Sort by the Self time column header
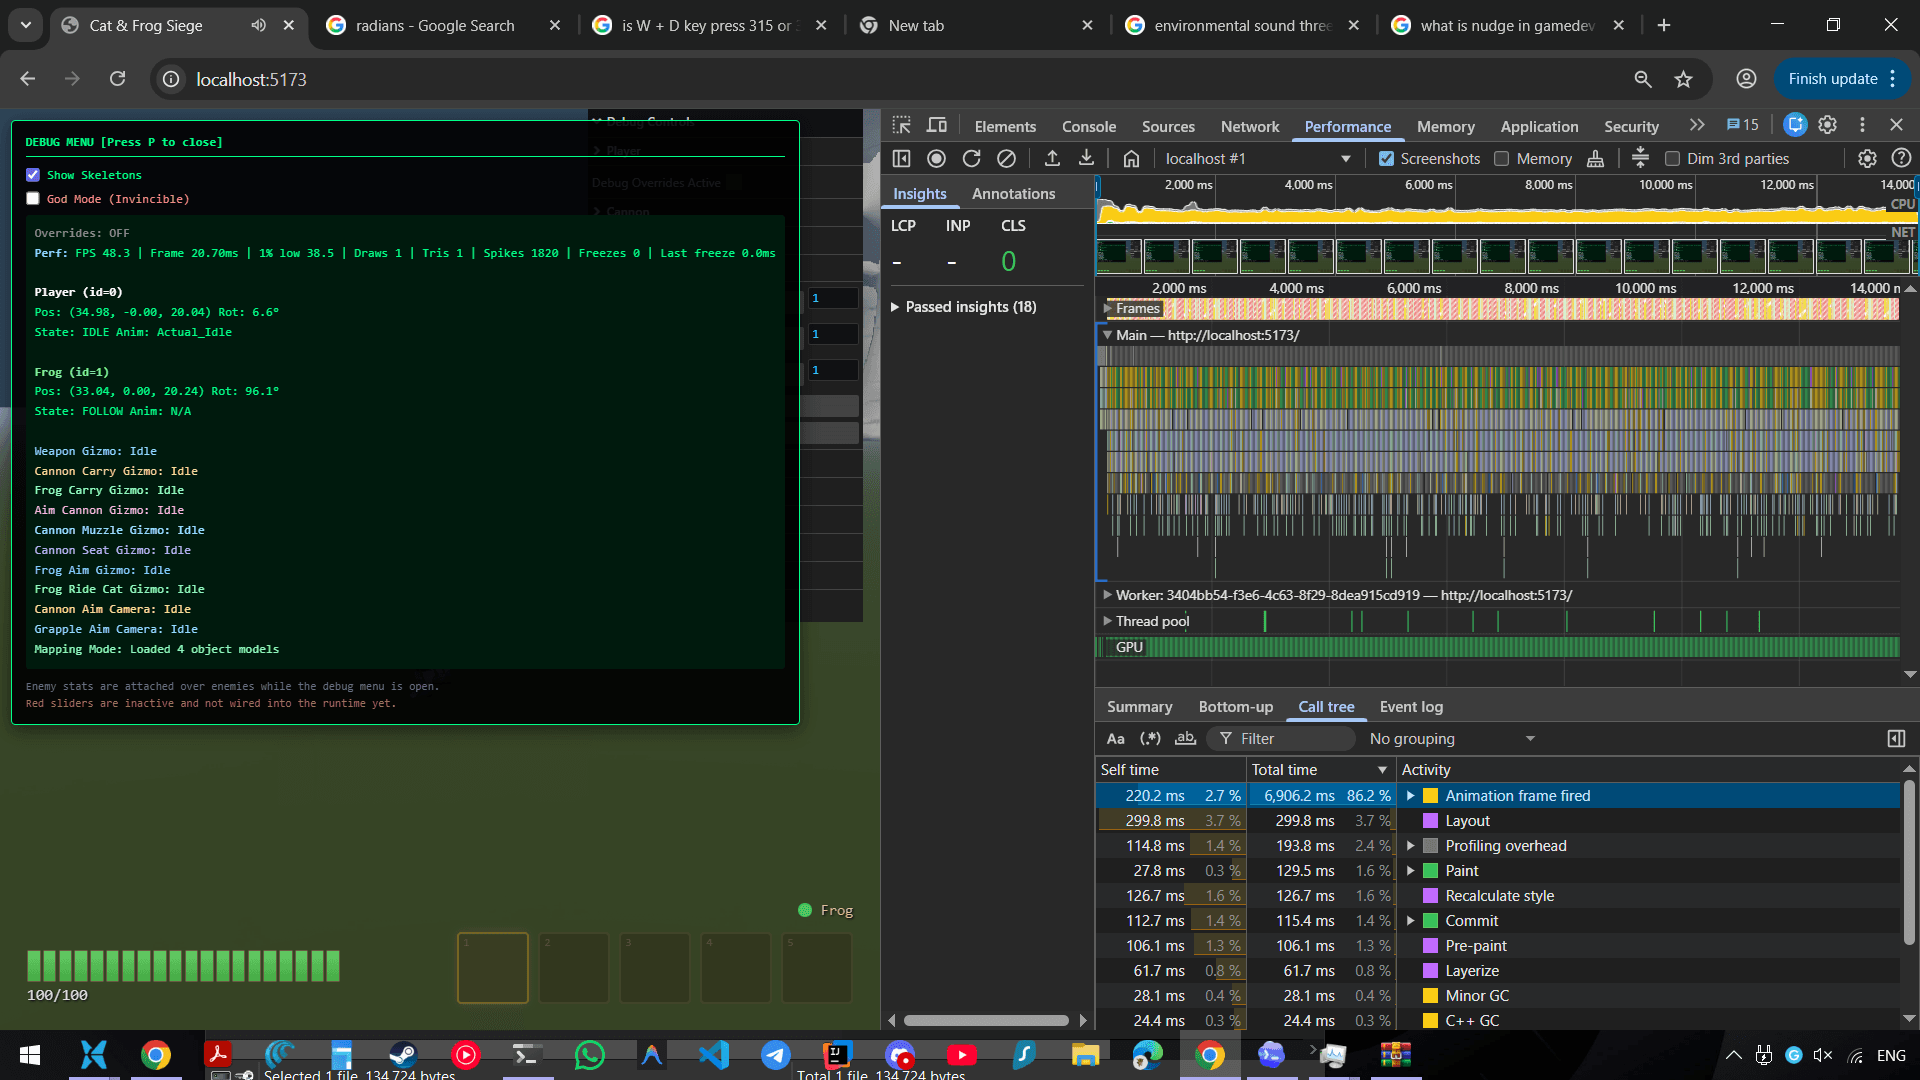Viewport: 1920px width, 1080px height. pos(1170,769)
